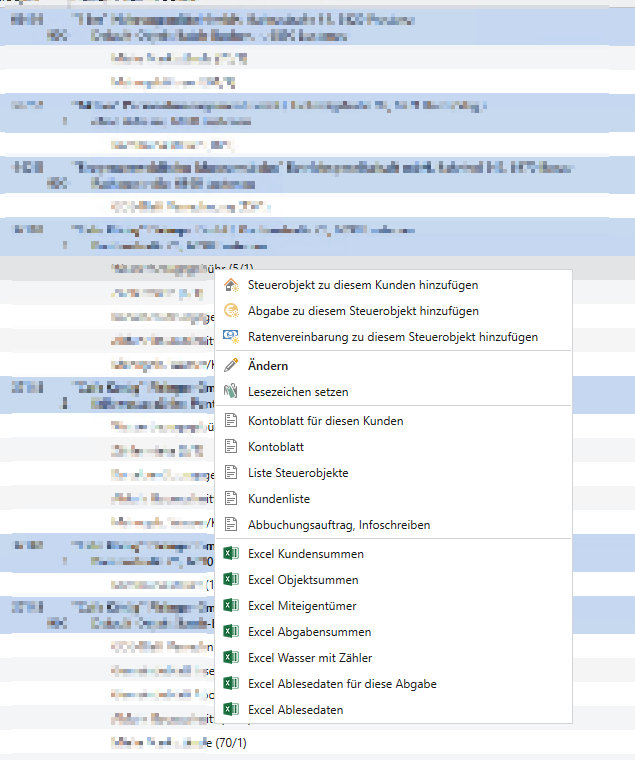The width and height of the screenshot is (635, 760).
Task: Select the gray highlighted row ending (5/1)
Action: [x=180, y=268]
